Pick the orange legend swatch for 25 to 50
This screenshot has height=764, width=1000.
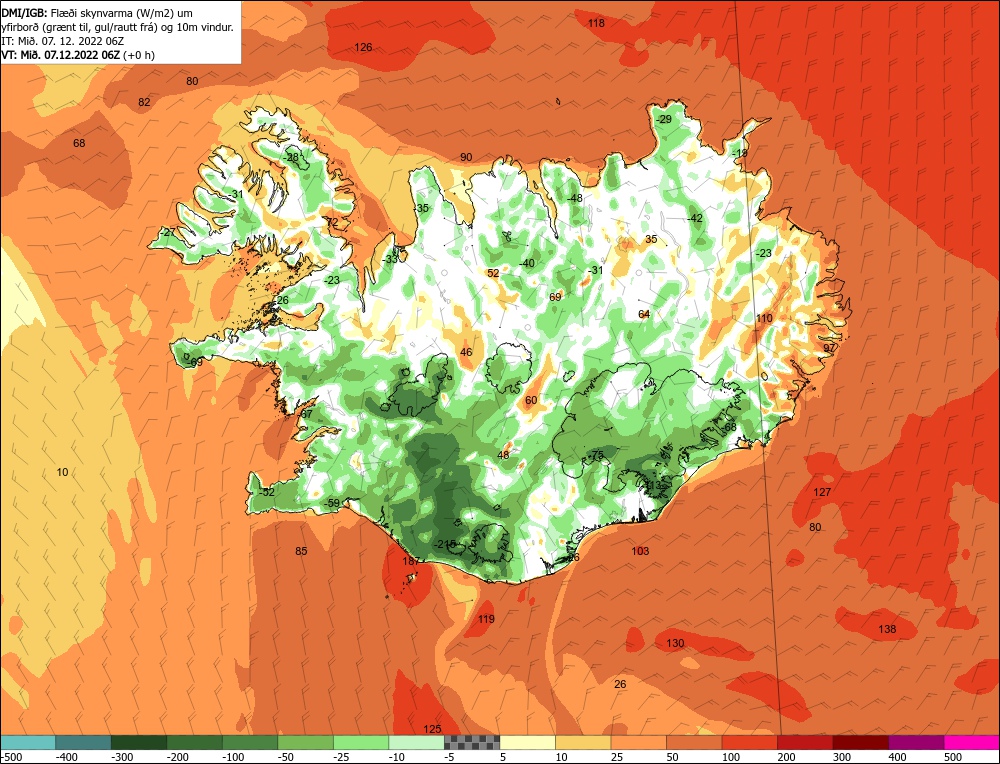pyautogui.click(x=638, y=742)
